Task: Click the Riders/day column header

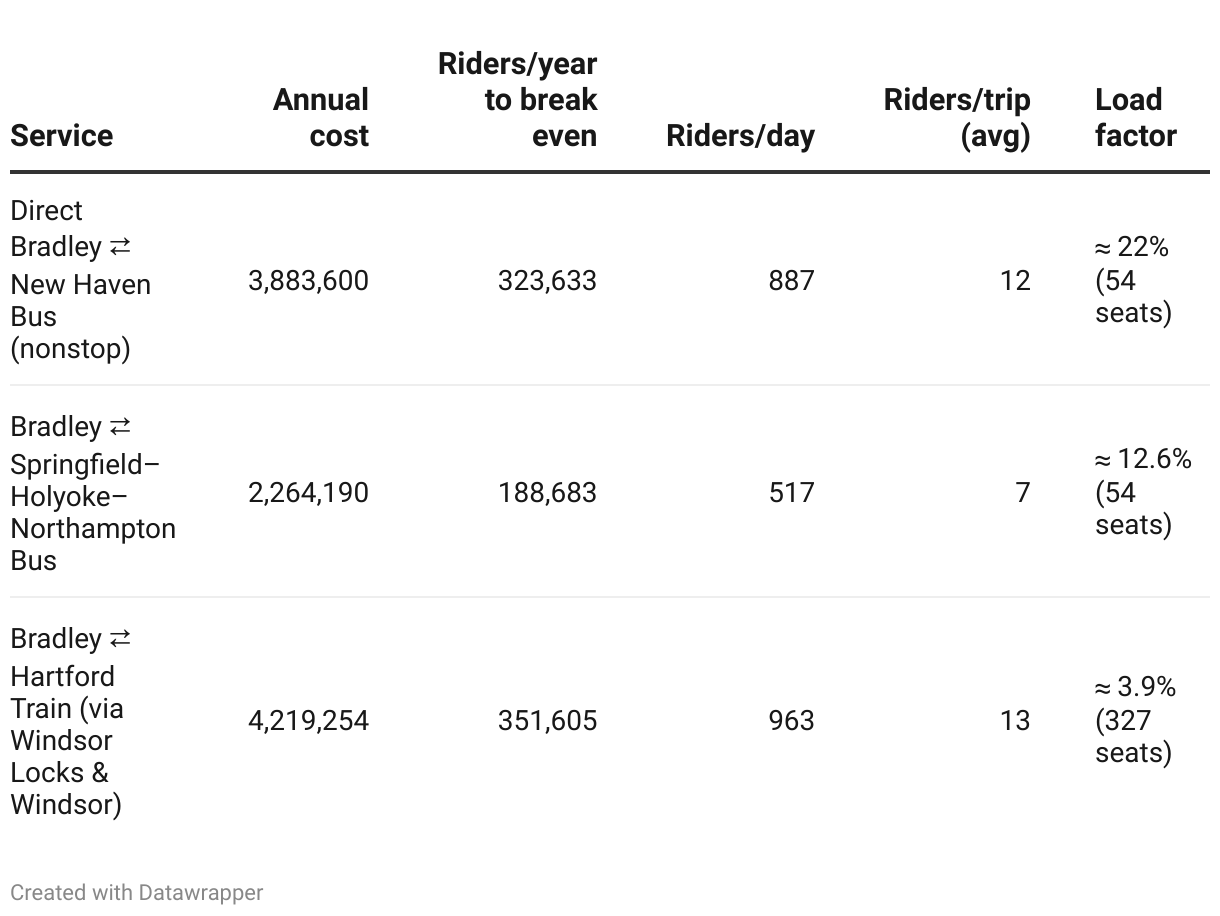Action: coord(740,135)
